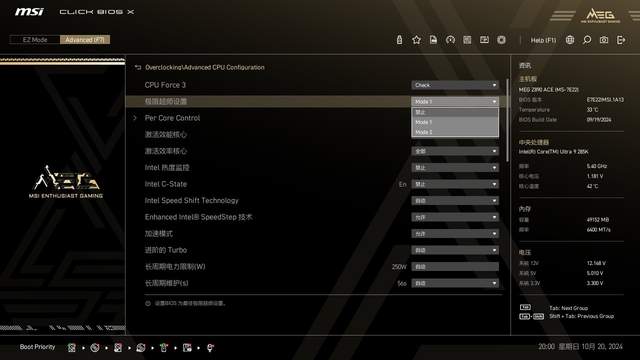Choose Mode 1 in the open dropdown list
Viewport: 640px width, 360px height.
[x=455, y=122]
